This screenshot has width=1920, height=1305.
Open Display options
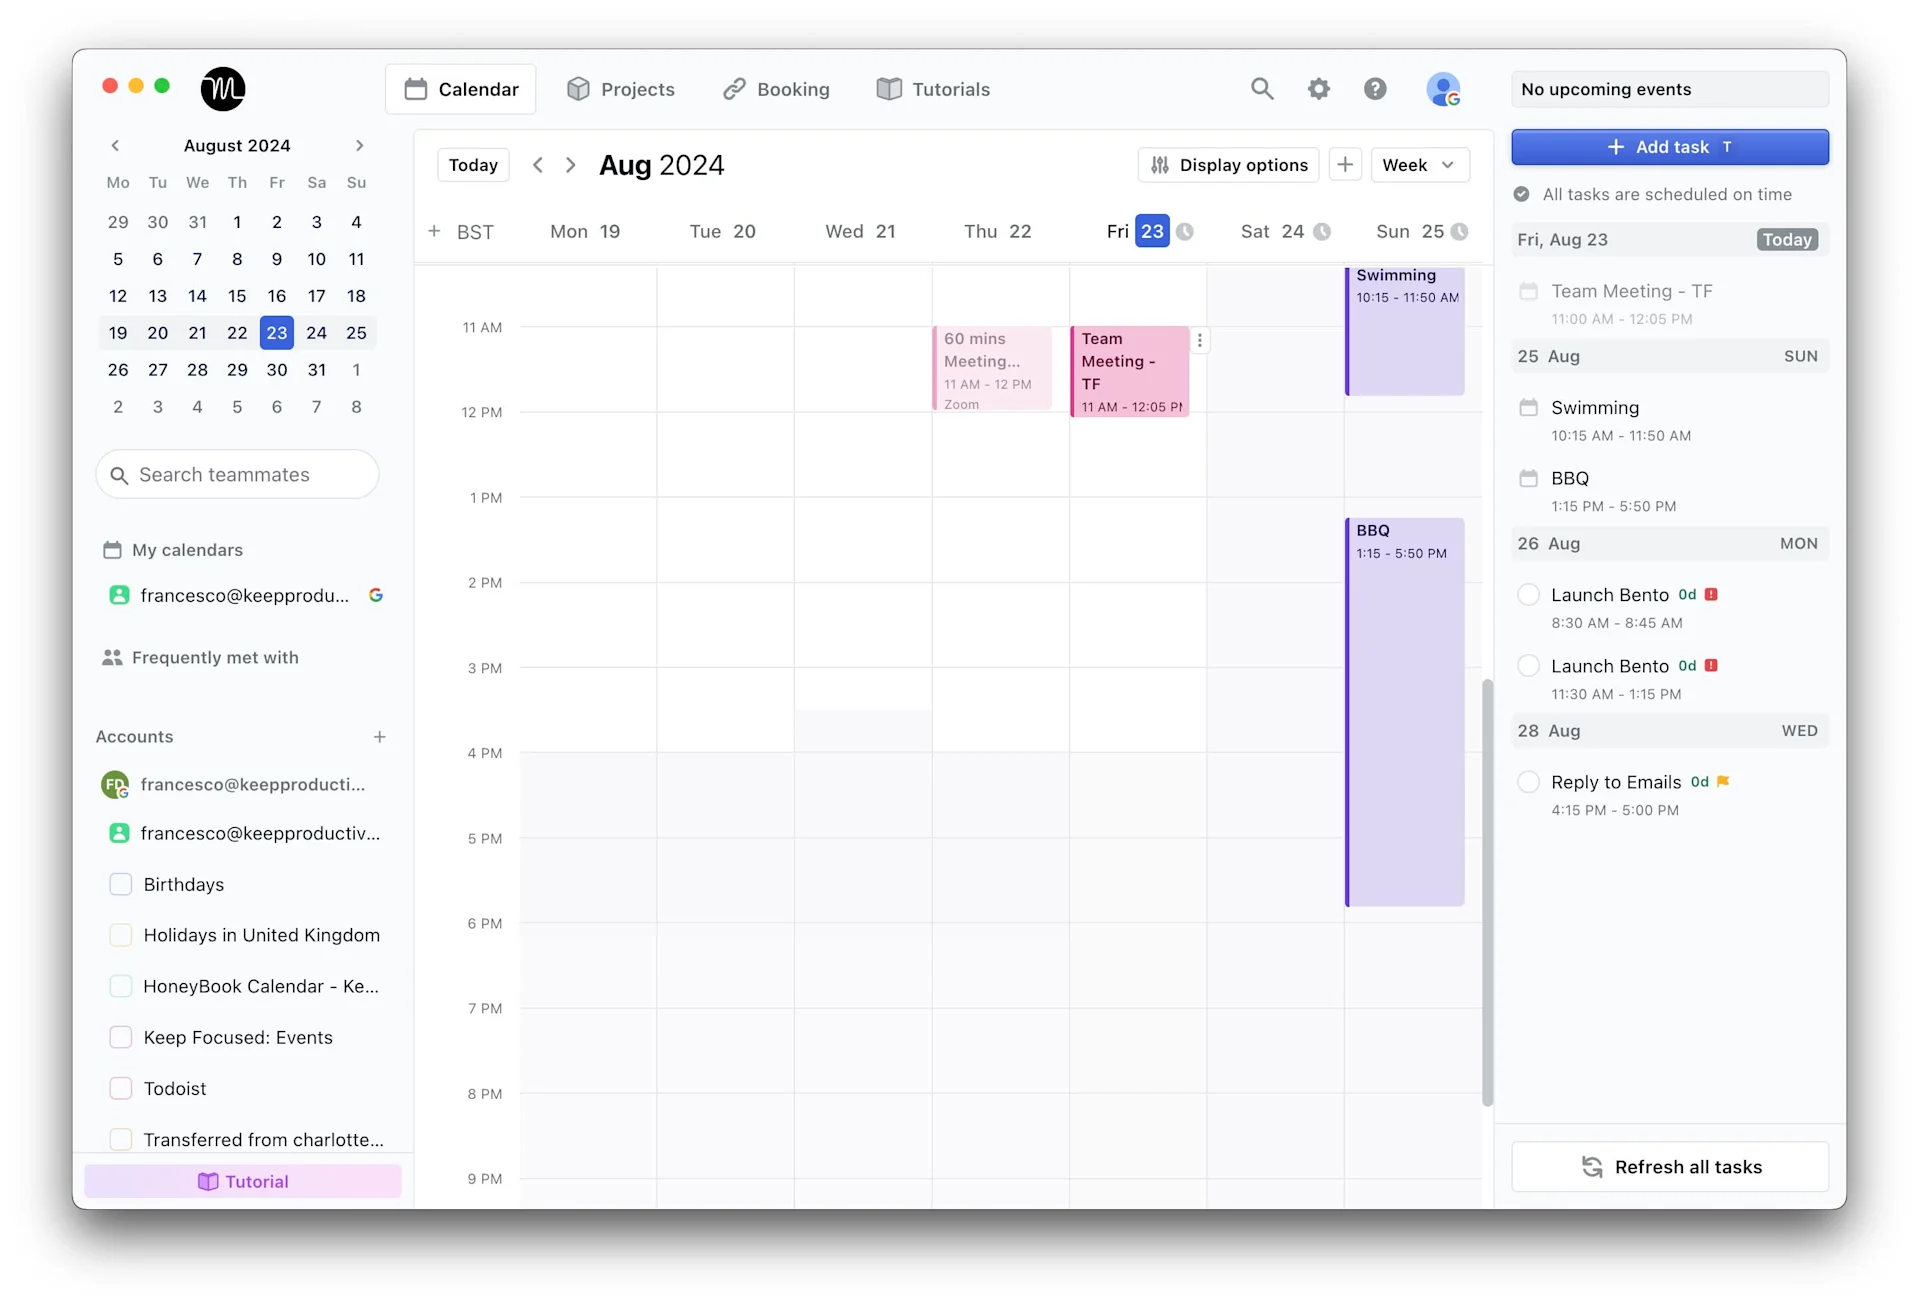(1228, 165)
